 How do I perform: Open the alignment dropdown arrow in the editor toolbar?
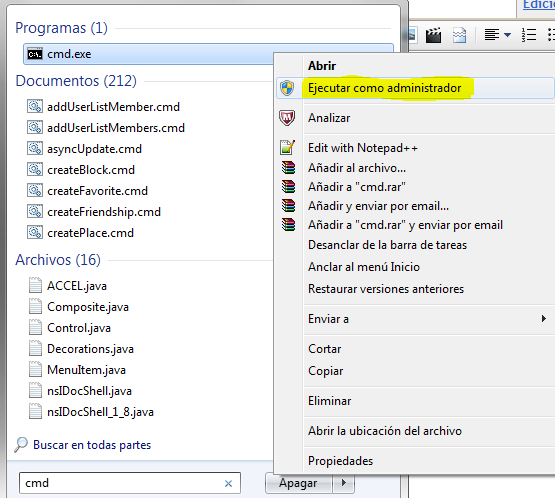point(507,35)
